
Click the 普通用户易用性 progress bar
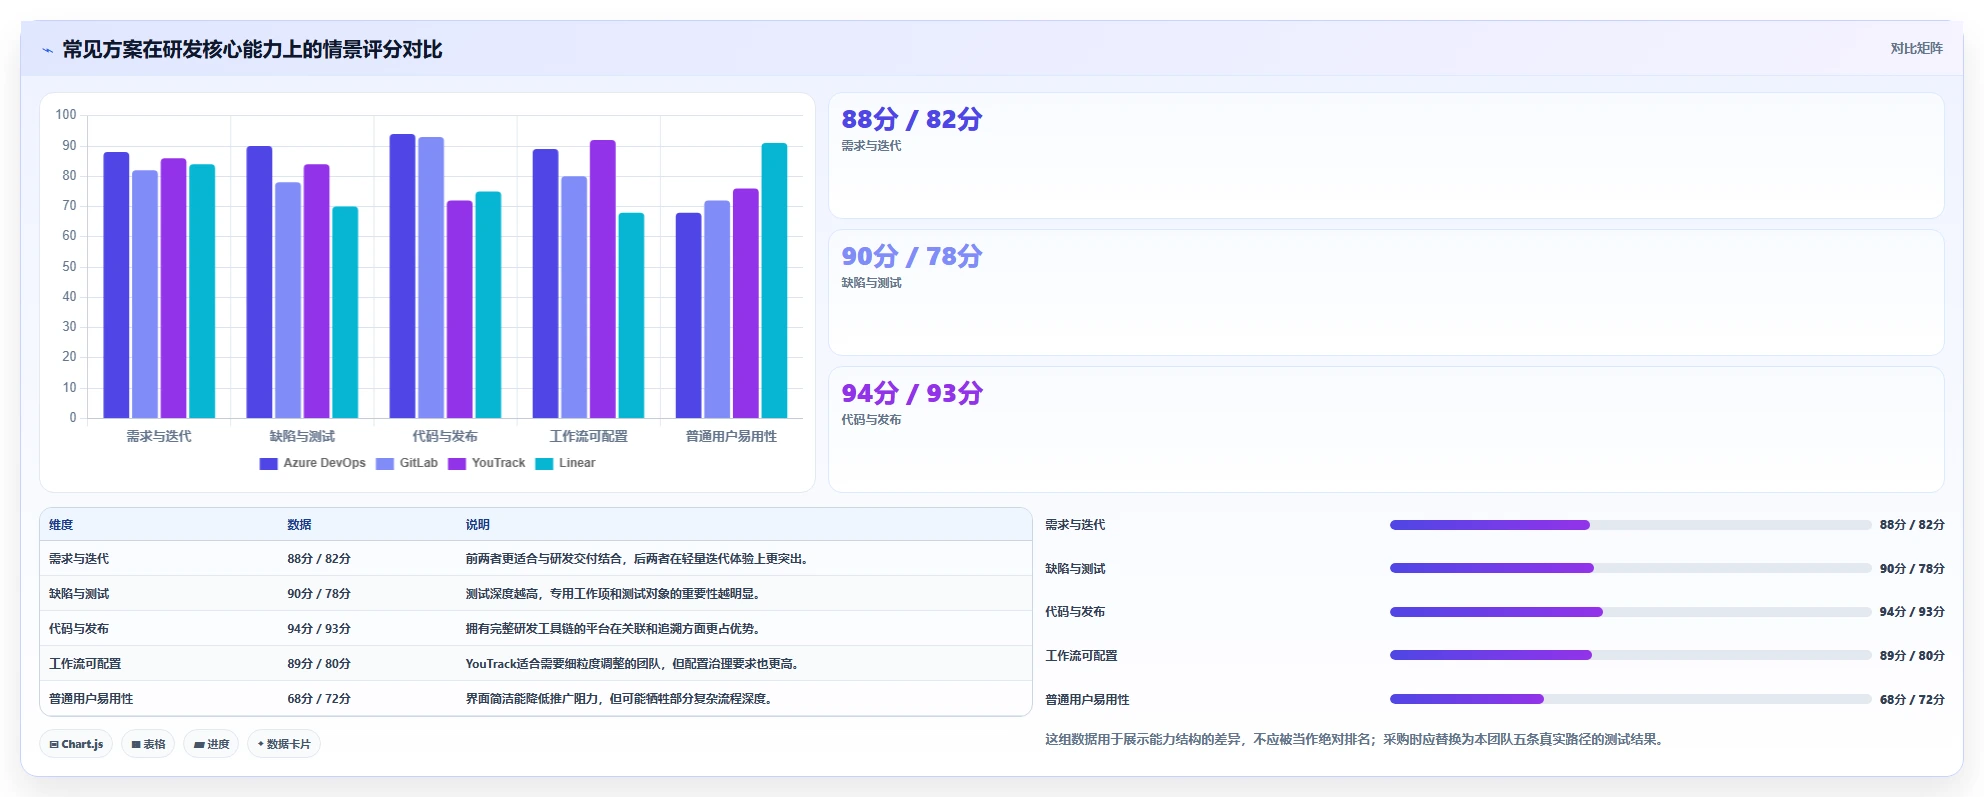[x=1630, y=699]
